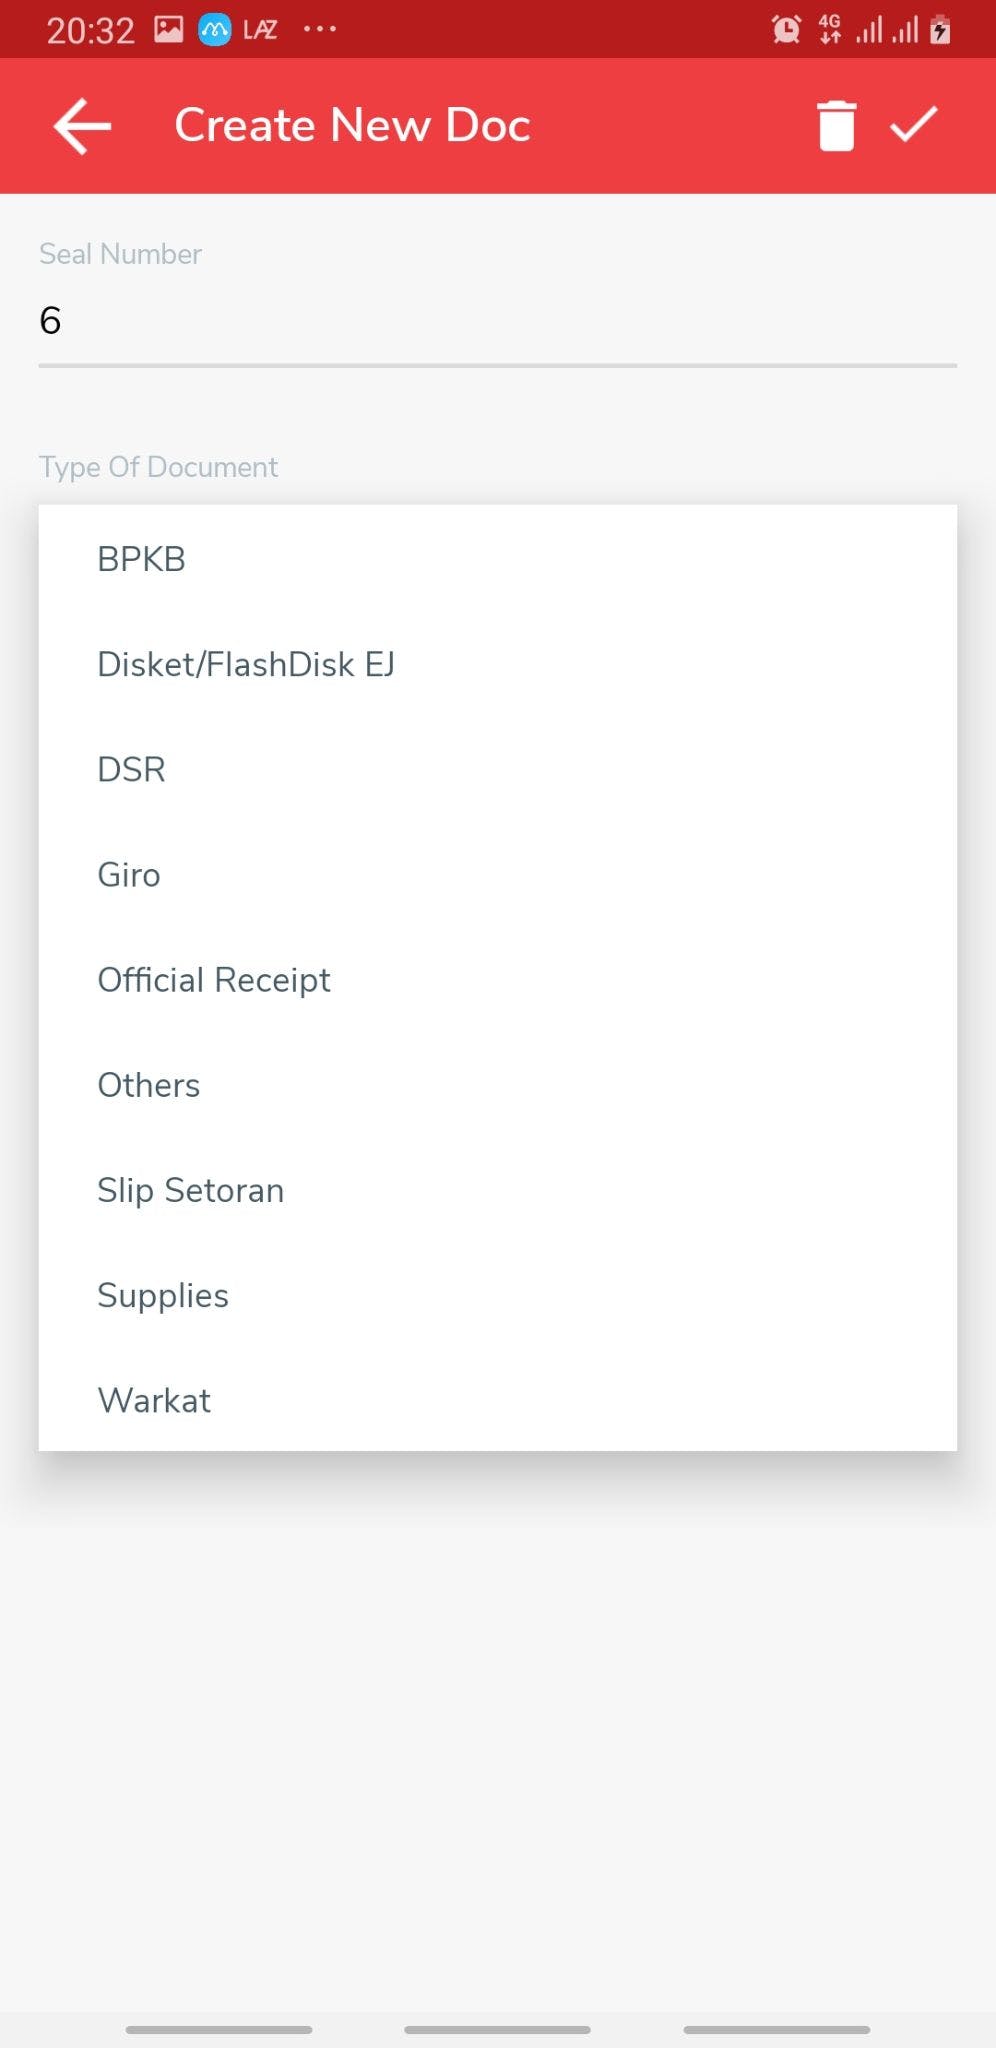
Task: Pick DSR from the list
Action: 131,769
